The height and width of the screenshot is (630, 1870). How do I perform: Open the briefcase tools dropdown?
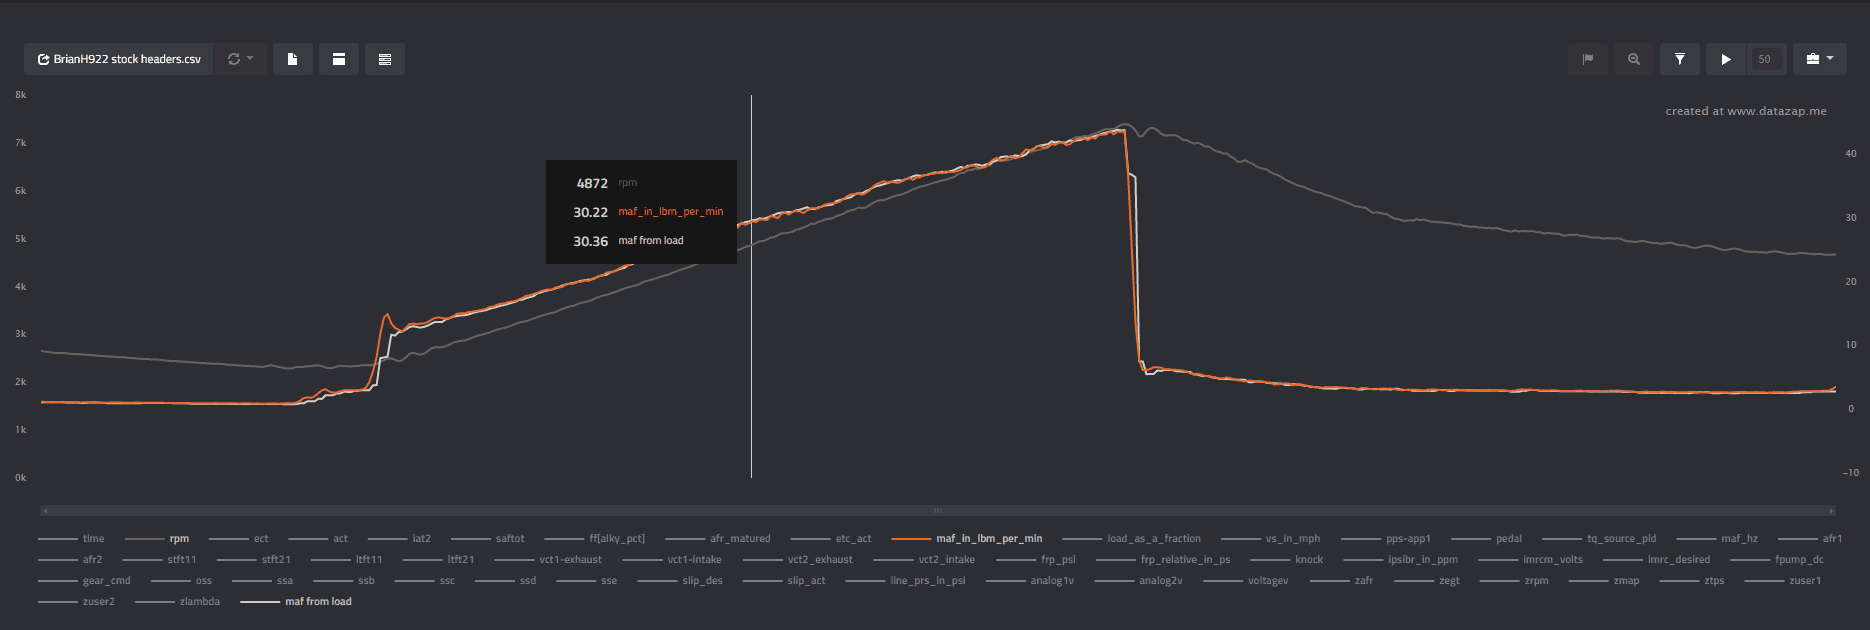tap(1820, 59)
